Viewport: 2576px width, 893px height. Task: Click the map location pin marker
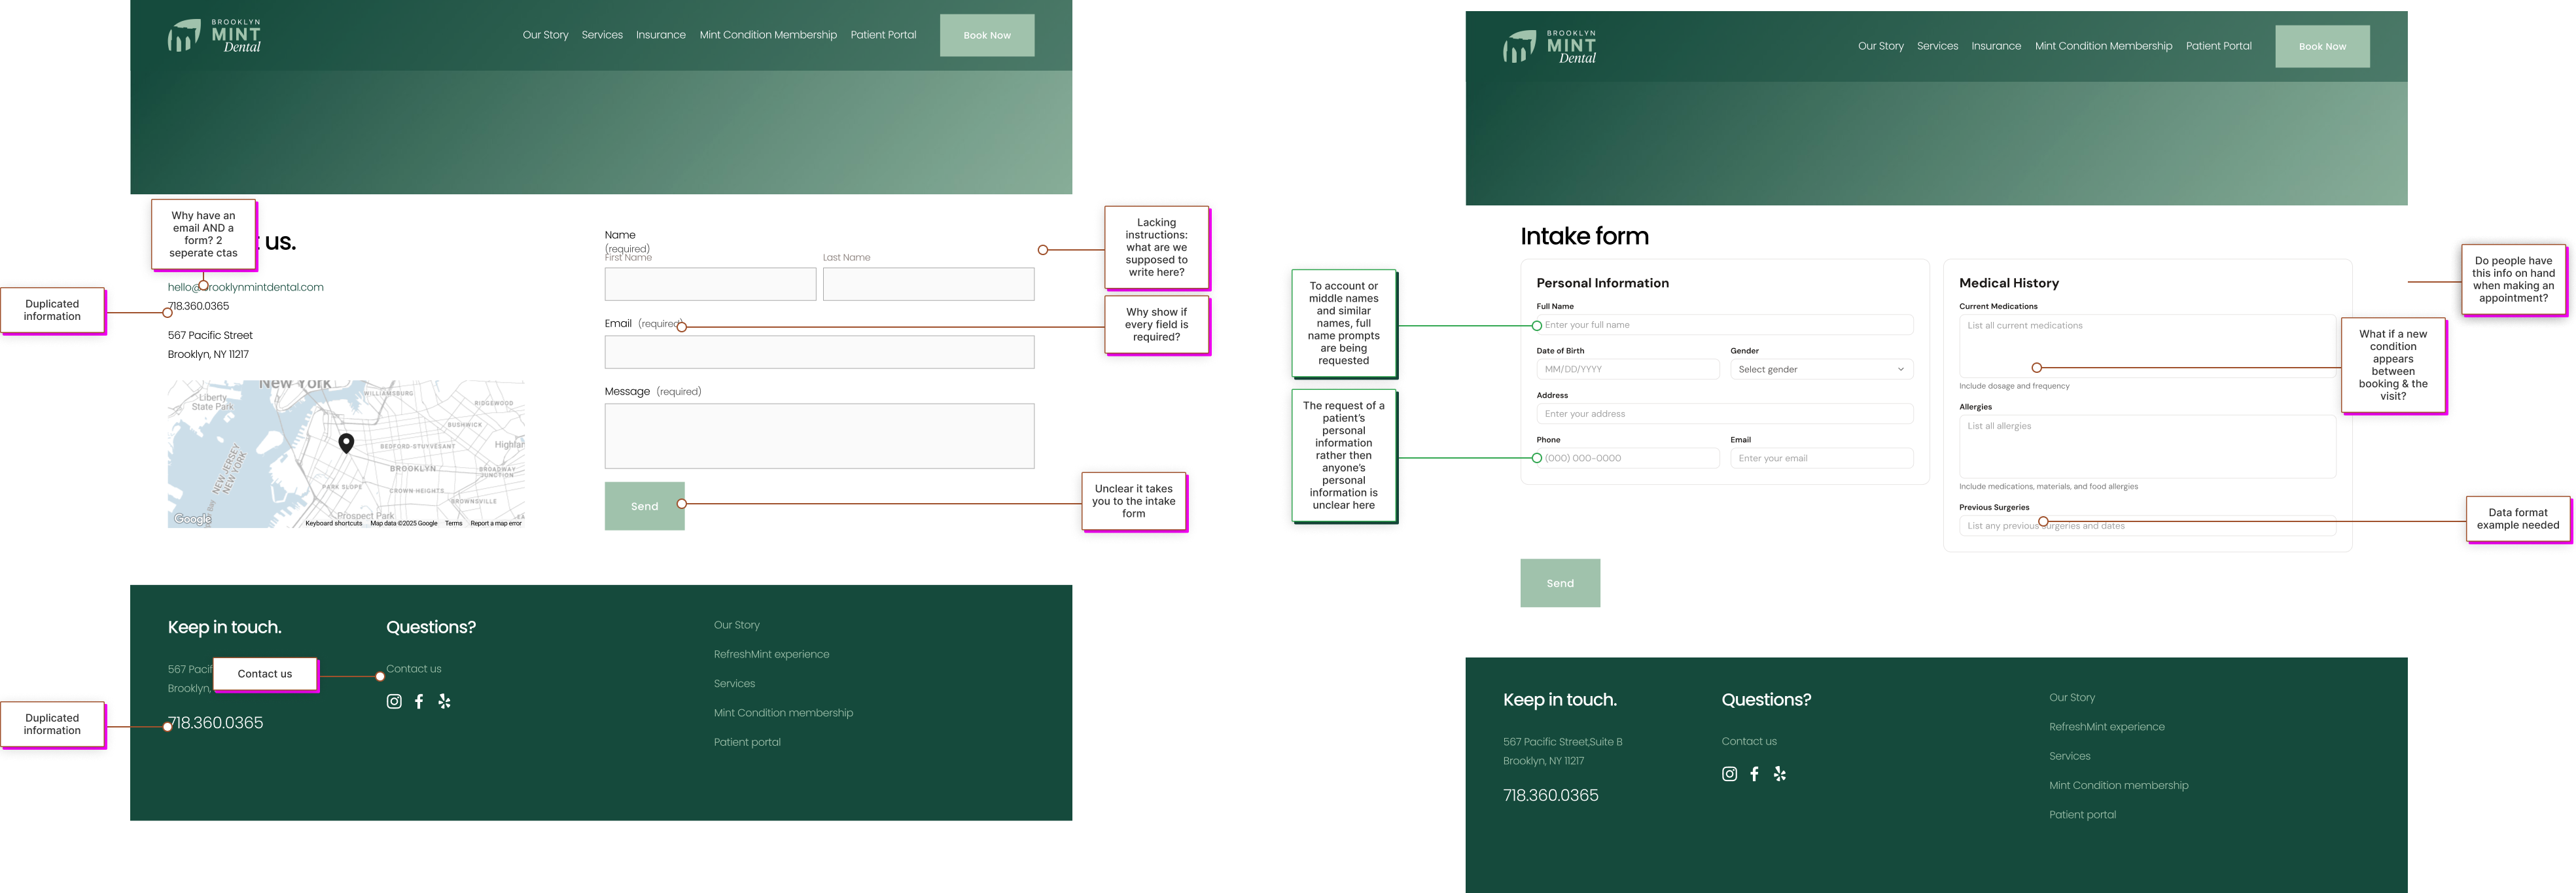tap(346, 442)
